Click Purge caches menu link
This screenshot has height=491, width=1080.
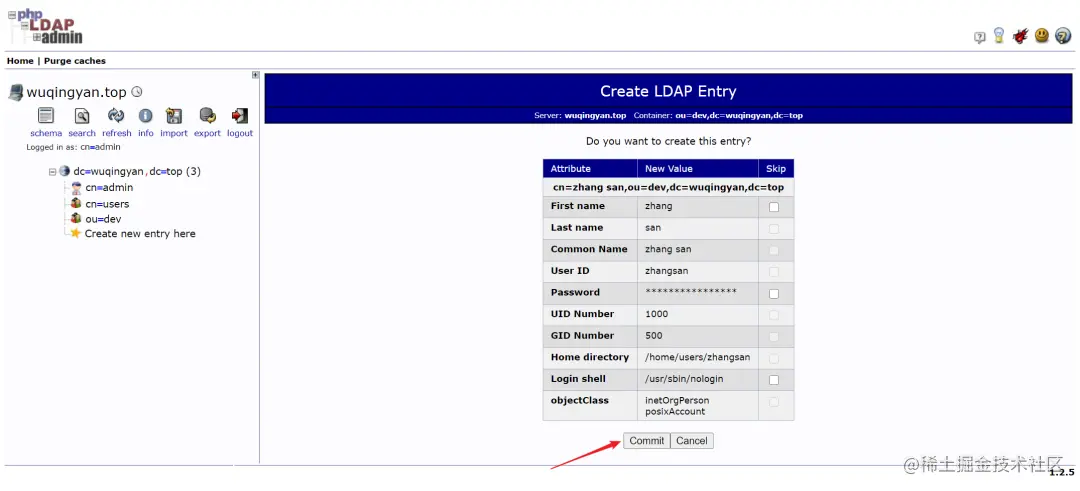(75, 61)
